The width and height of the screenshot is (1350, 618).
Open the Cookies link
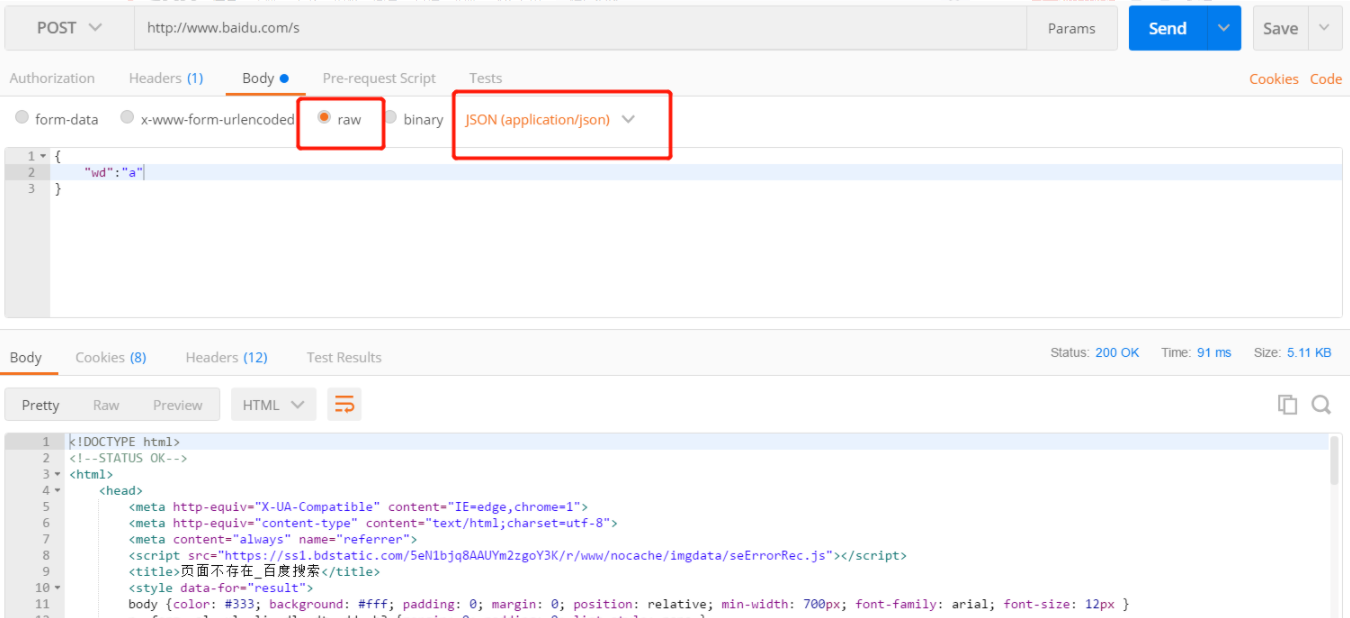pyautogui.click(x=1274, y=79)
